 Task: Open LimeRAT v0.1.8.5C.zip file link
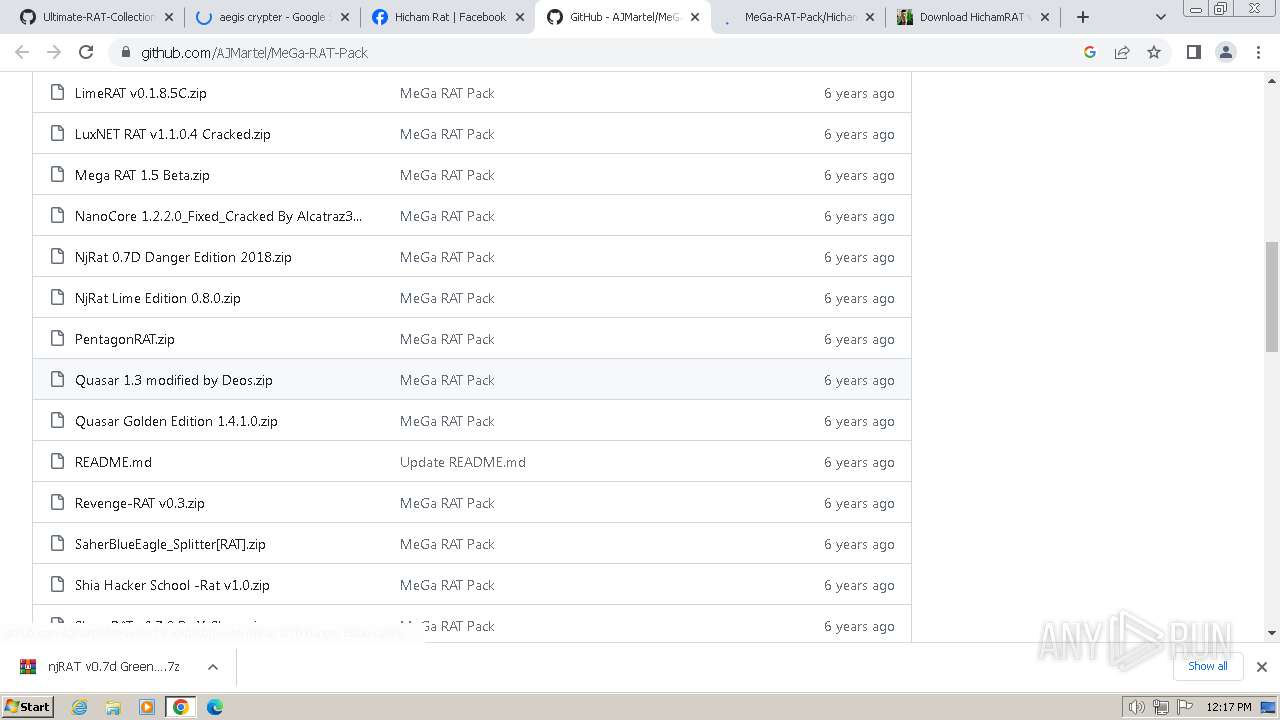click(x=141, y=93)
